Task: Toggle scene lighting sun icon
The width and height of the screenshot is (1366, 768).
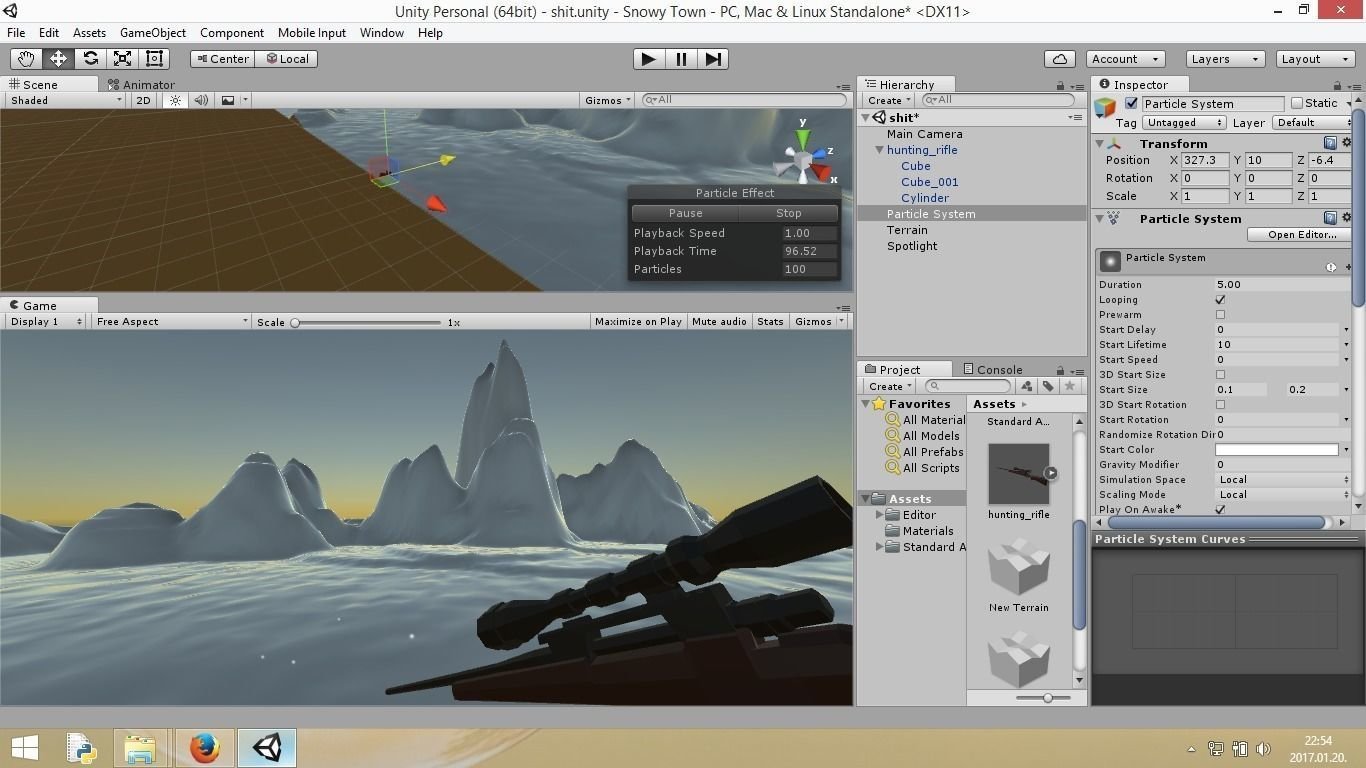Action: click(x=176, y=100)
